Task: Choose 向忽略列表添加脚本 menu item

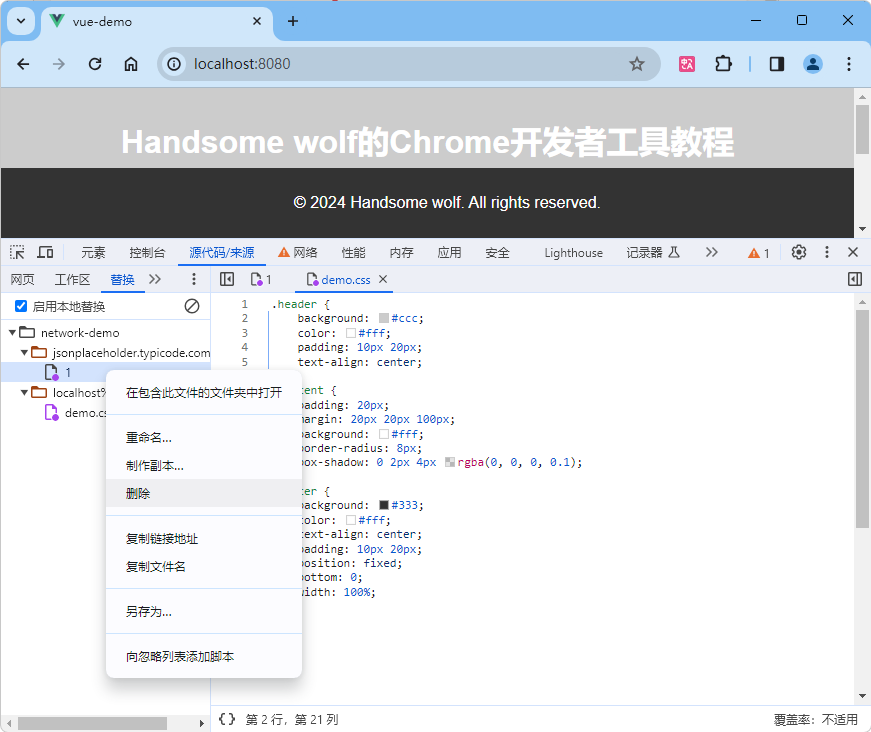Action: point(204,656)
